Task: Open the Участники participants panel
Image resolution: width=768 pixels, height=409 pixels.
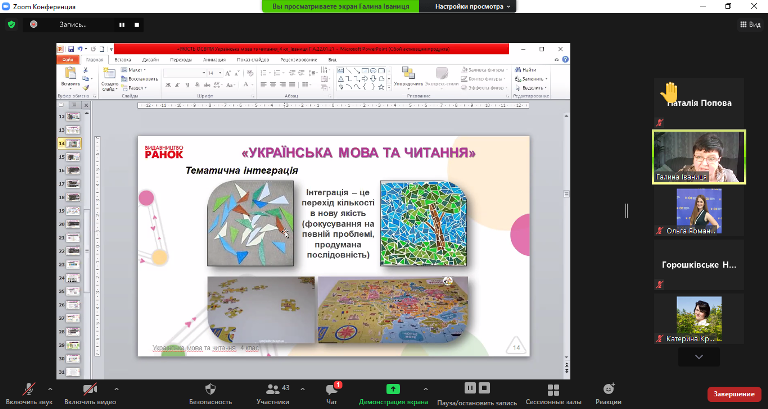Action: point(273,393)
